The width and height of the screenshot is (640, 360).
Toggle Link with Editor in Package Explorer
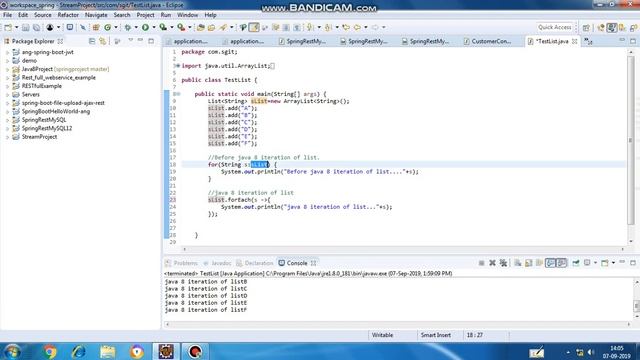point(103,41)
